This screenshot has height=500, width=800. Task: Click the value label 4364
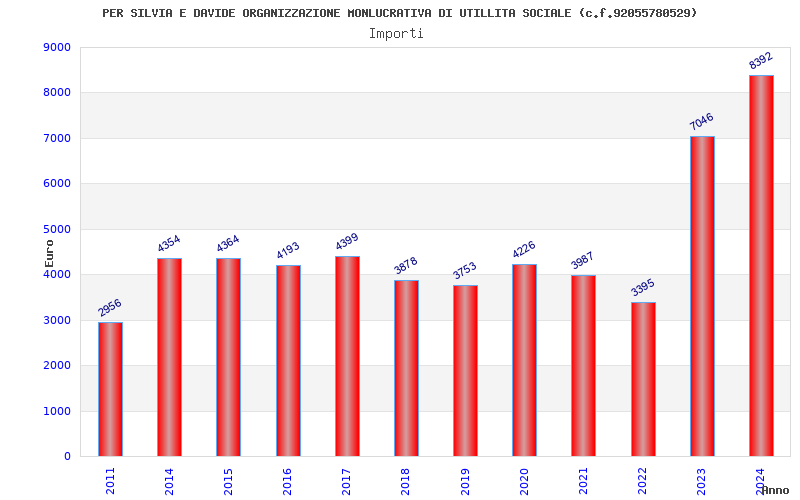228,243
